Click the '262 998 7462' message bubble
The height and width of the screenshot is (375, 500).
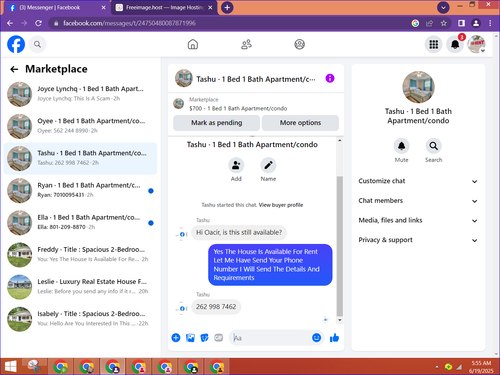[216, 307]
